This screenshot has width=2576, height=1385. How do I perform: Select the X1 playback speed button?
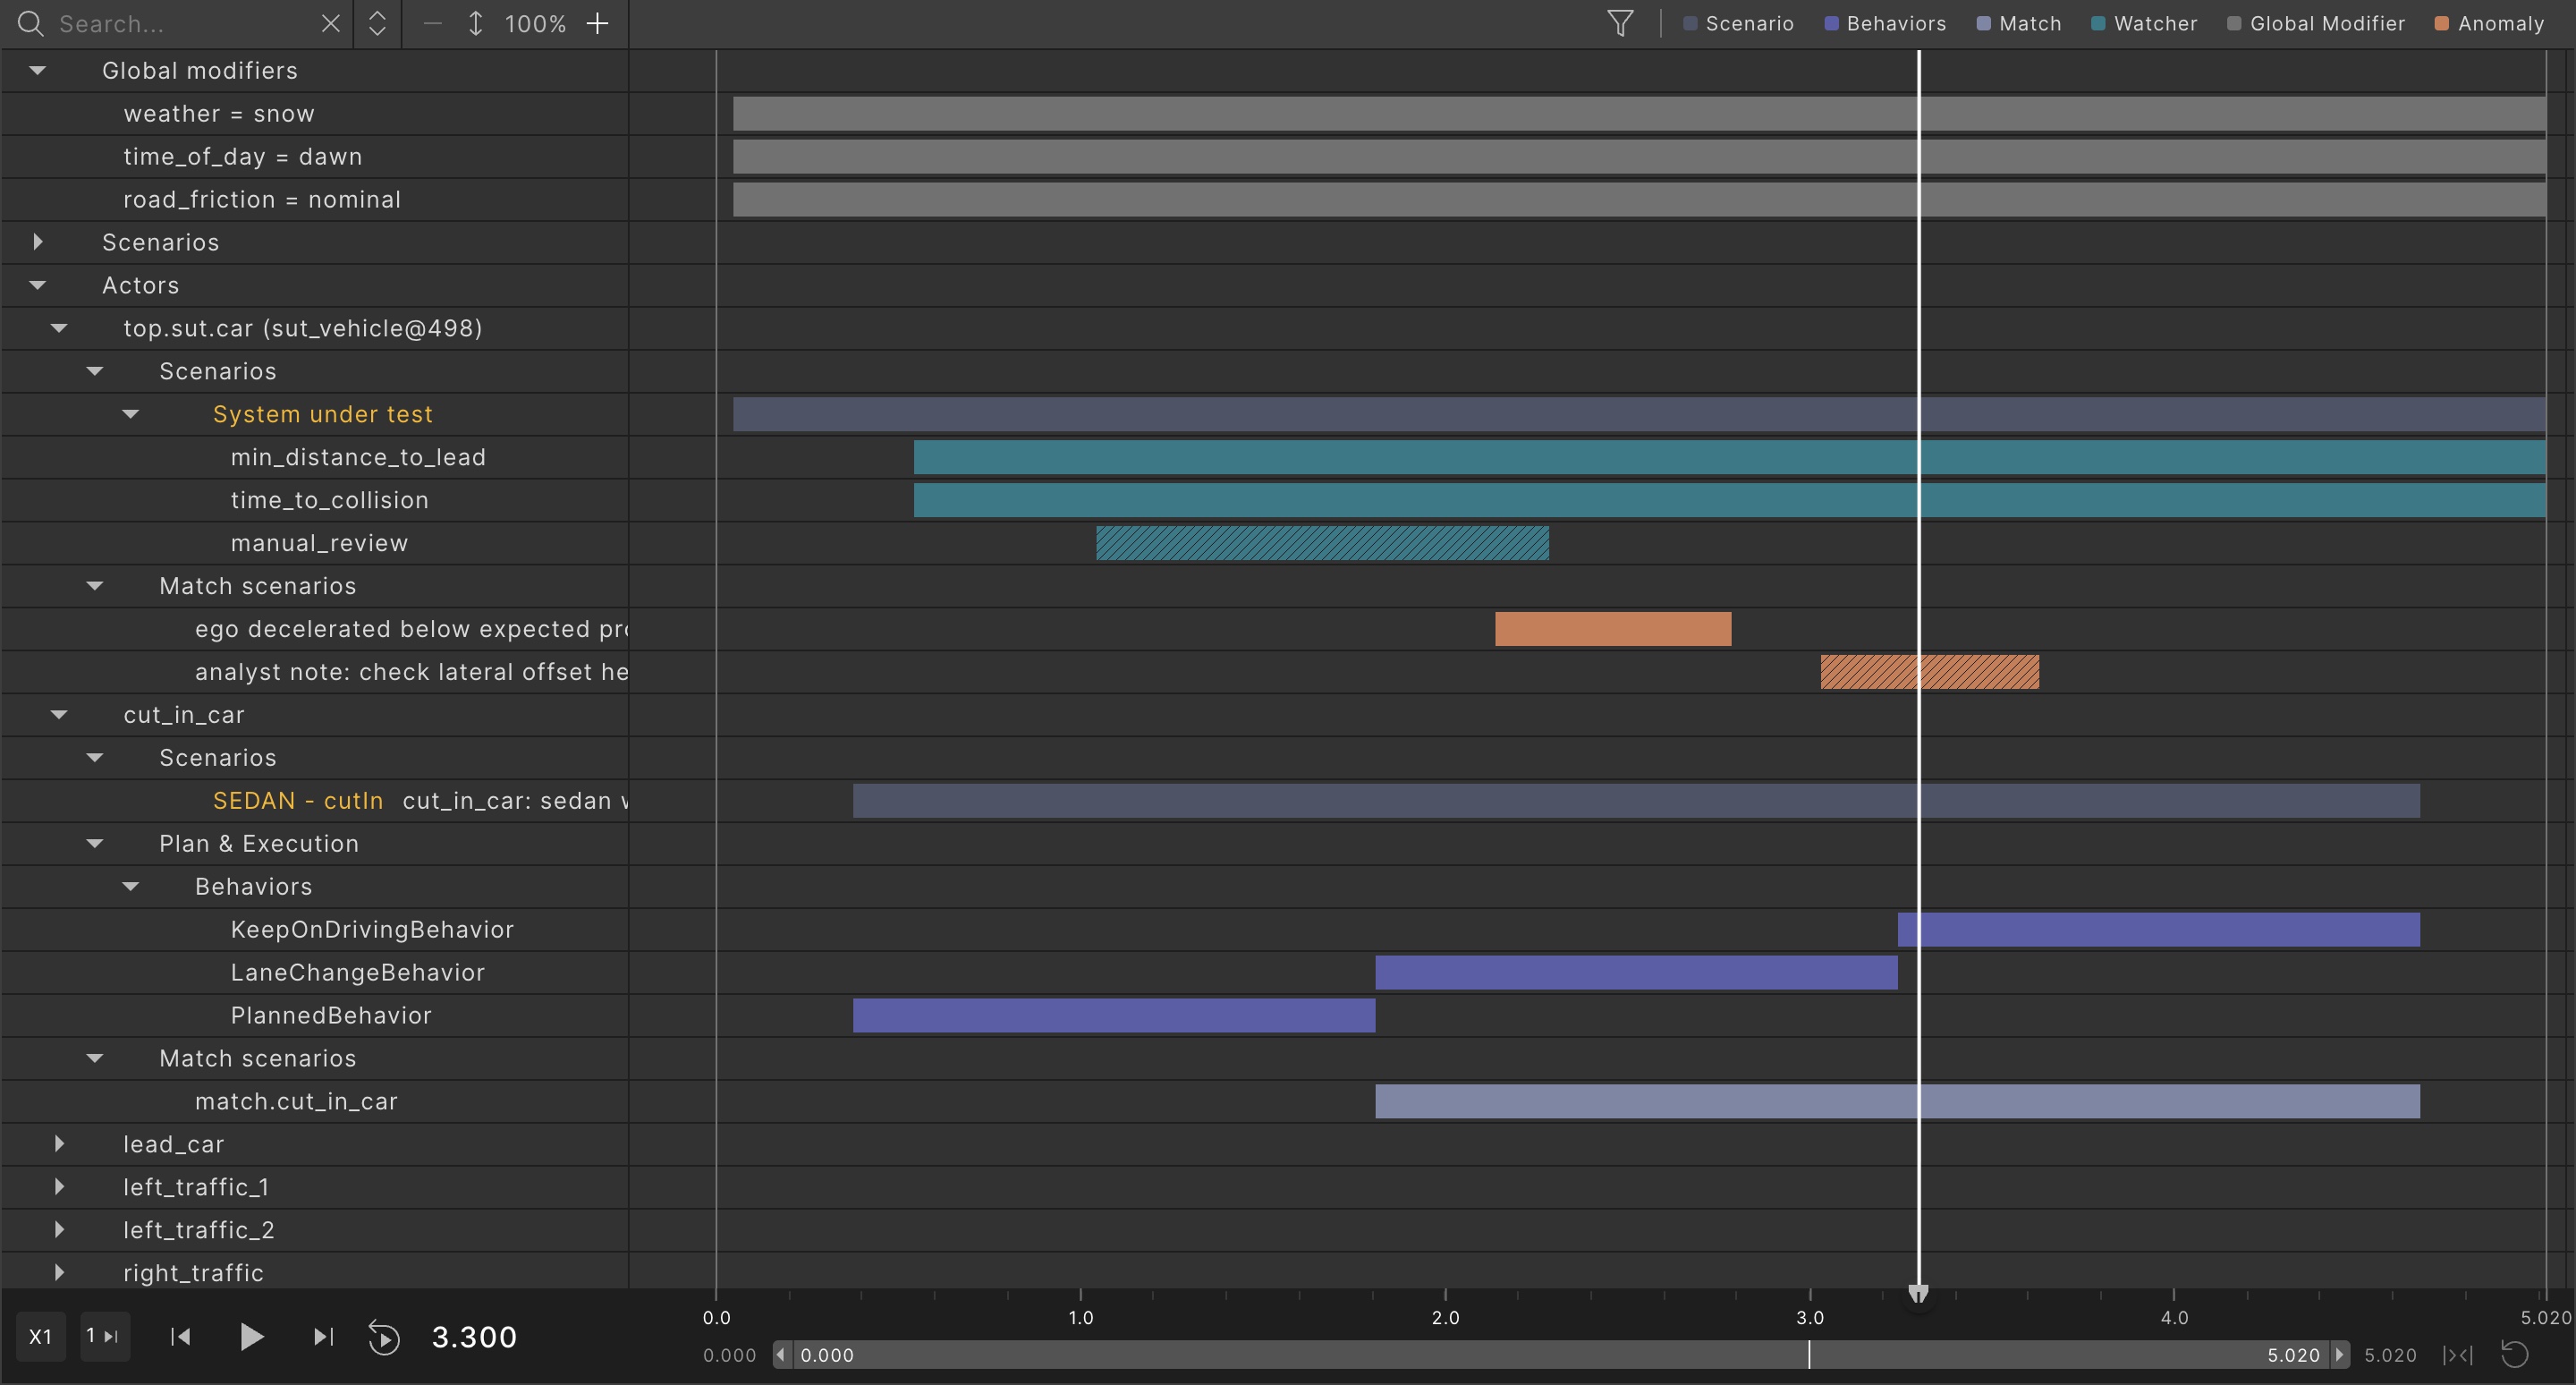[x=41, y=1337]
